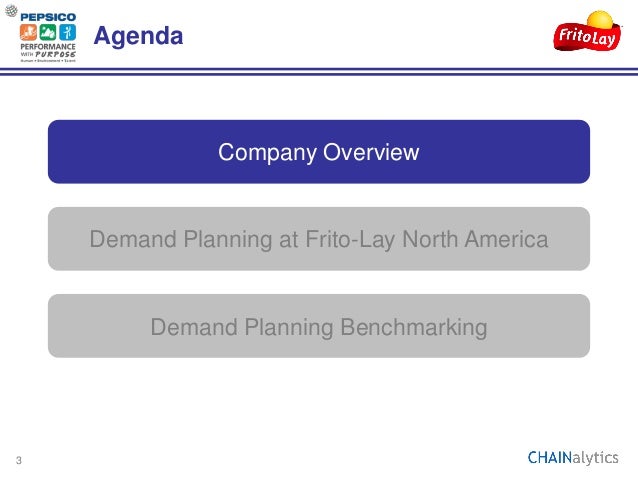The width and height of the screenshot is (638, 479).
Task: Open the CHAINalytics logo
Action: coord(573,458)
